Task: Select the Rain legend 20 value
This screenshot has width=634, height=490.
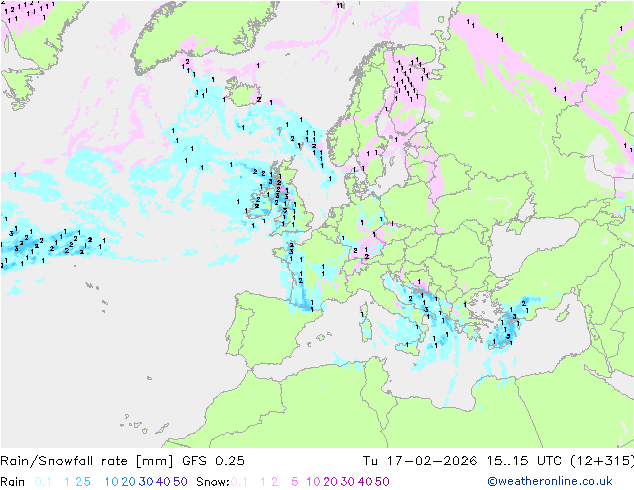Action: 129,482
